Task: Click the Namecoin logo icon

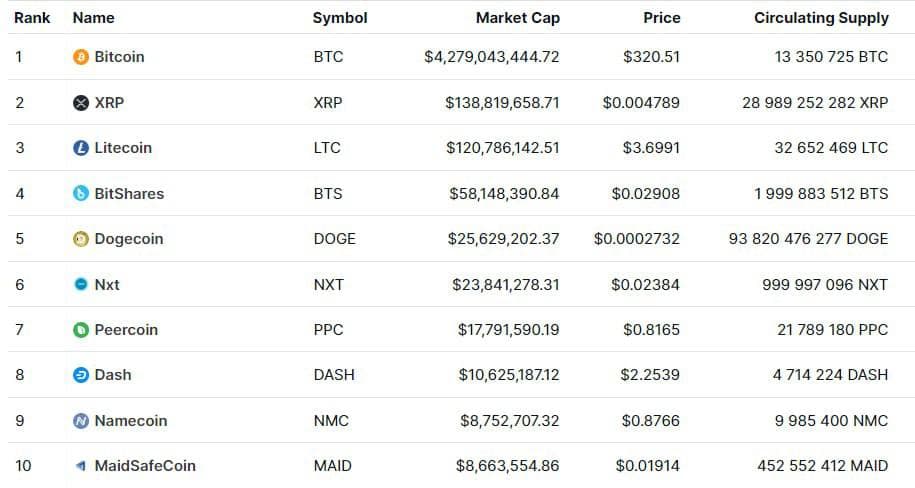Action: pyautogui.click(x=82, y=421)
